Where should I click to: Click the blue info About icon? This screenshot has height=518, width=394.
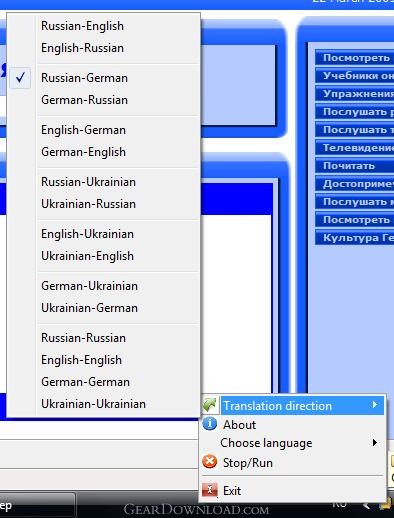(x=210, y=424)
